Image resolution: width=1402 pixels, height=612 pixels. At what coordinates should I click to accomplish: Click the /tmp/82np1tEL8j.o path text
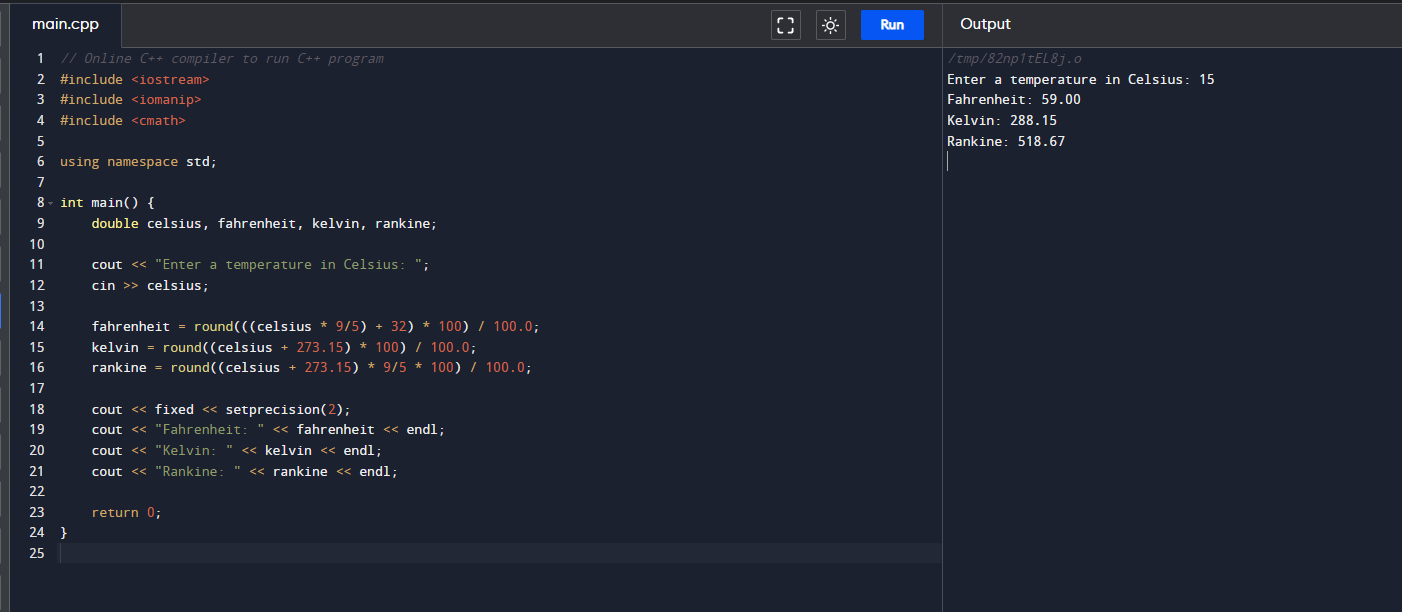tap(1013, 59)
